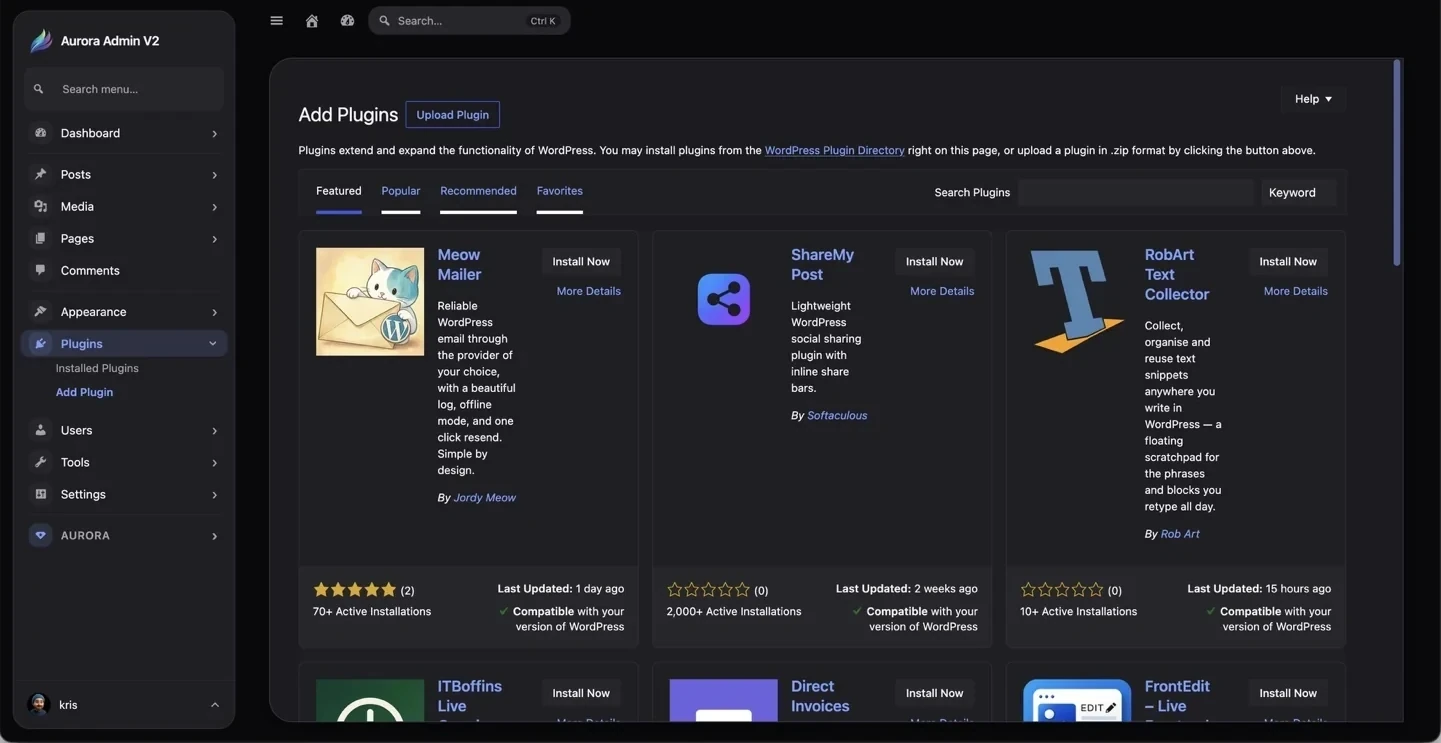Expand the Tools submenu chevron
Screen dimensions: 1441x743
tap(214, 462)
